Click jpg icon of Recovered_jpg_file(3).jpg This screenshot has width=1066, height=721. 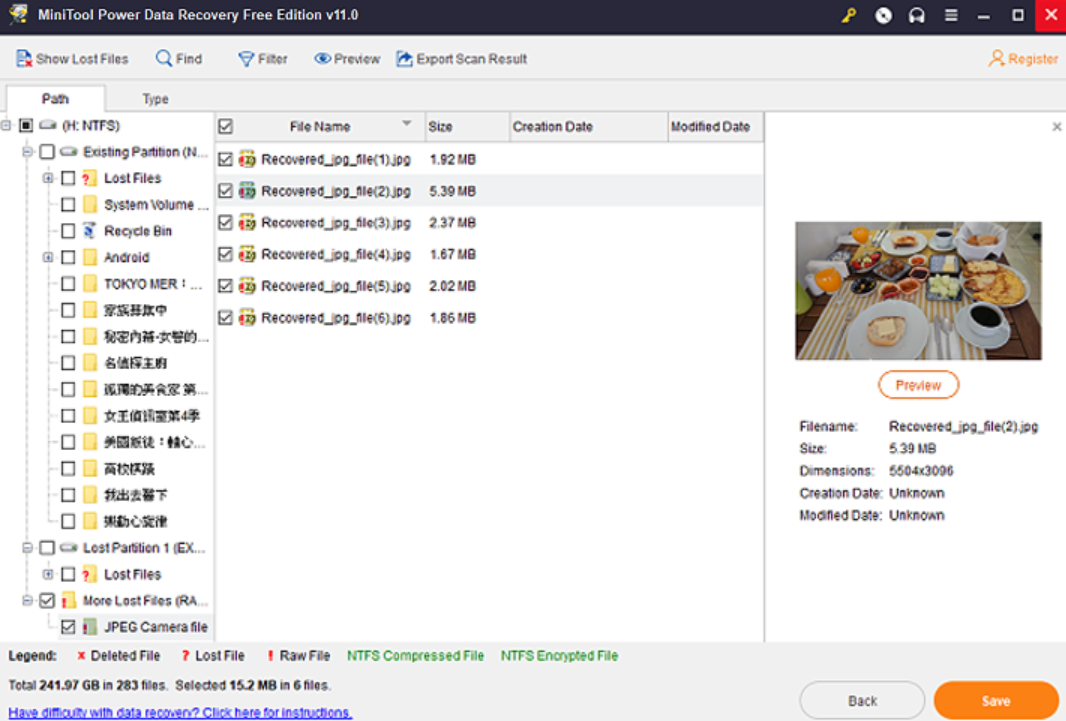pos(247,223)
